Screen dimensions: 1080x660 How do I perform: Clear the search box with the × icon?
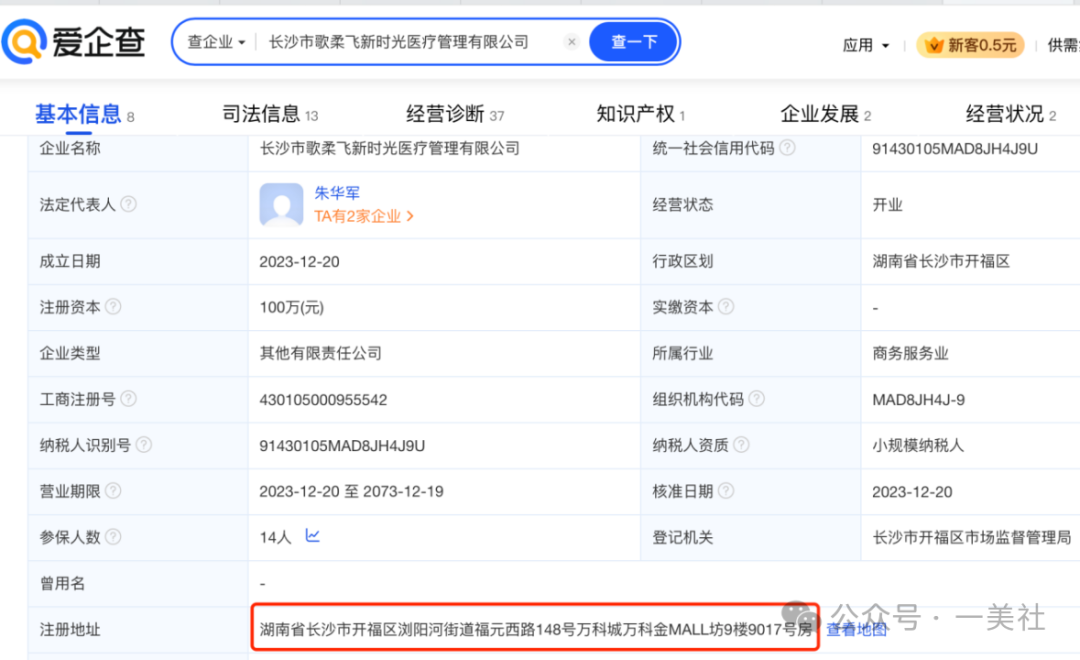coord(571,42)
